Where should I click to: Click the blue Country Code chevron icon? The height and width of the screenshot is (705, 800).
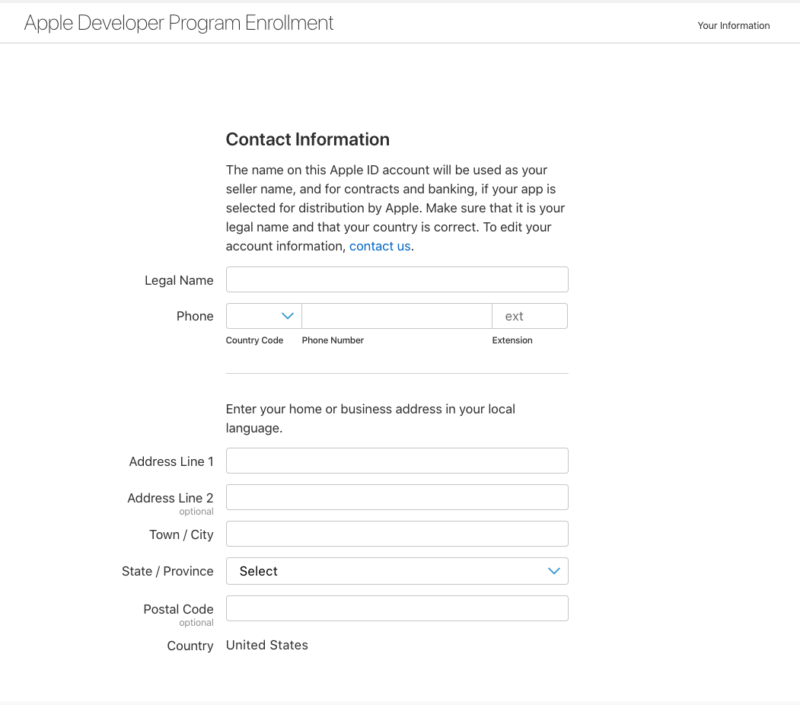tap(286, 315)
